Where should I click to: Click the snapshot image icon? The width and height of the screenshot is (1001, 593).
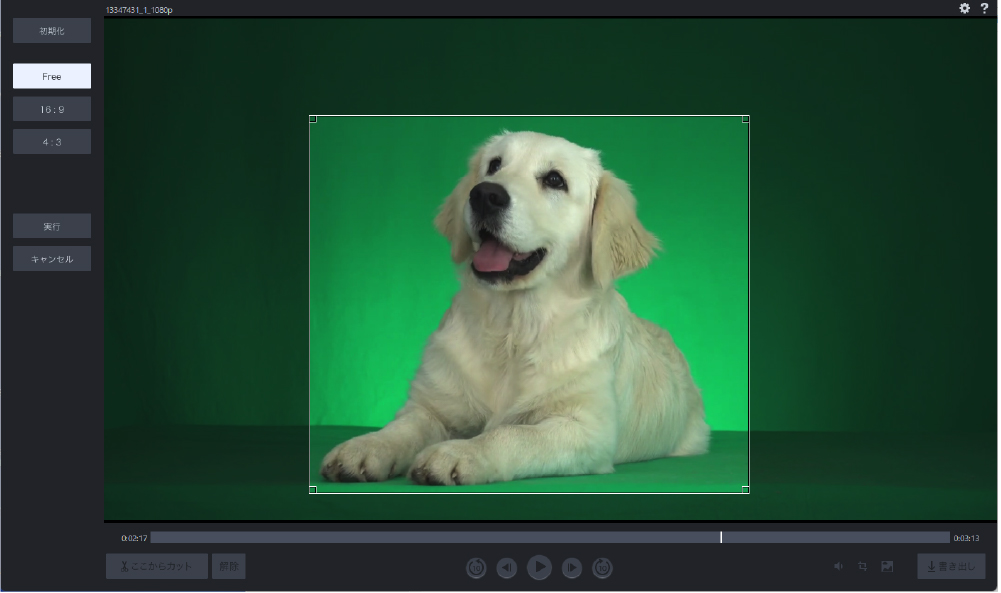(x=887, y=567)
